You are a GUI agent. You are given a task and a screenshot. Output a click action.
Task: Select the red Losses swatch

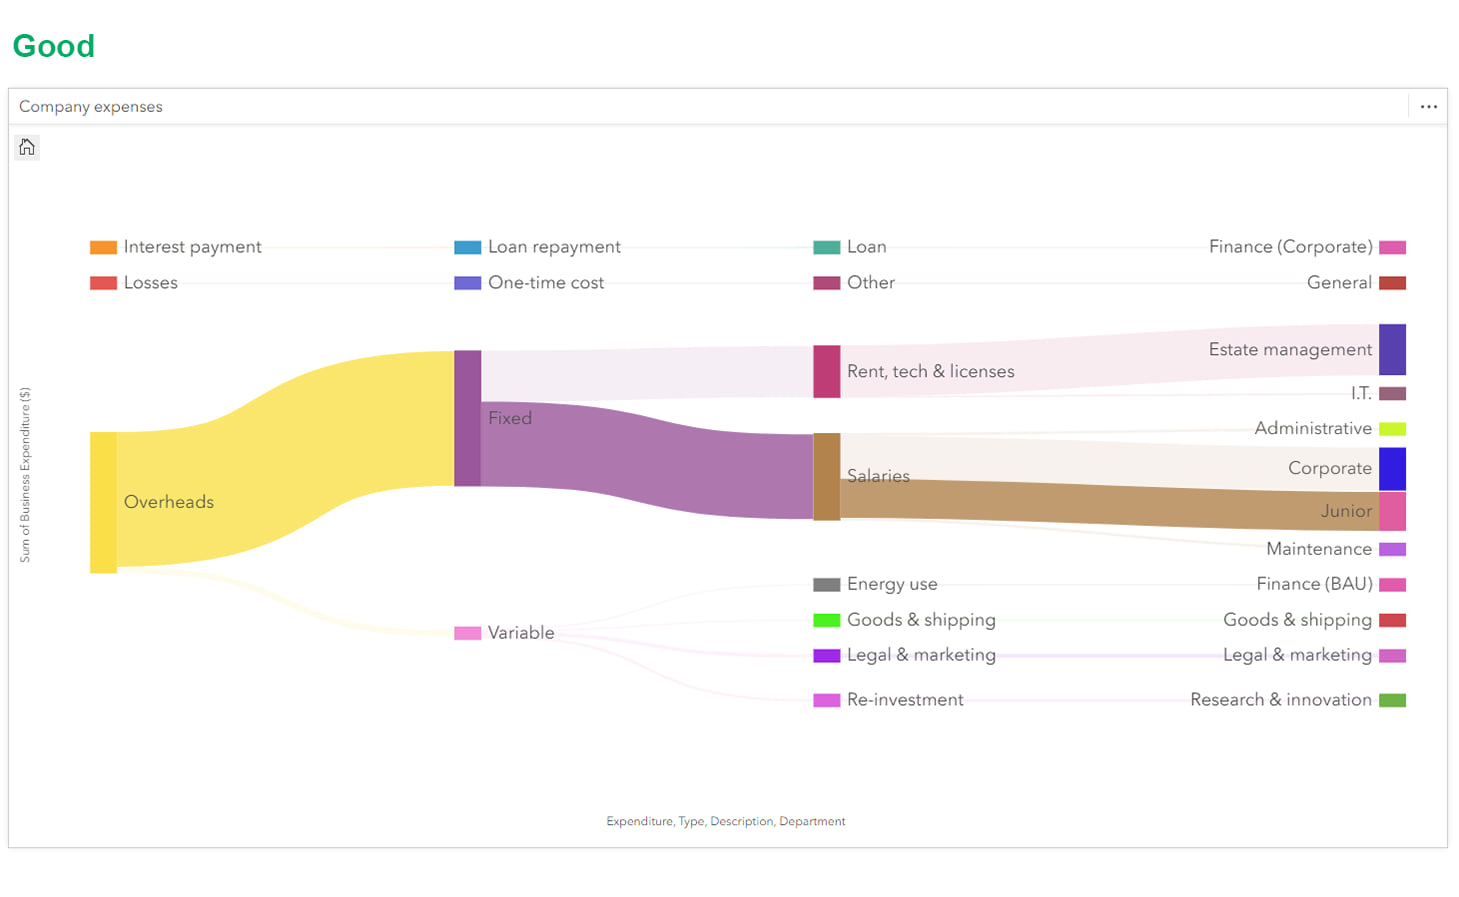(103, 283)
